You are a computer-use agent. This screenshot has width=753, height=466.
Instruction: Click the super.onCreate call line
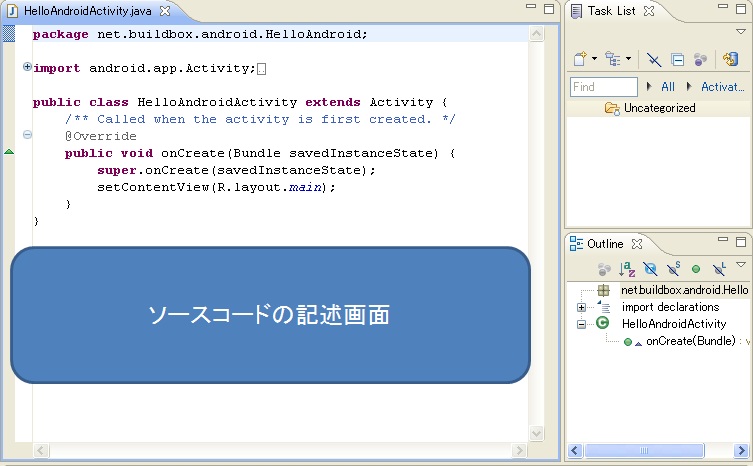[236, 171]
